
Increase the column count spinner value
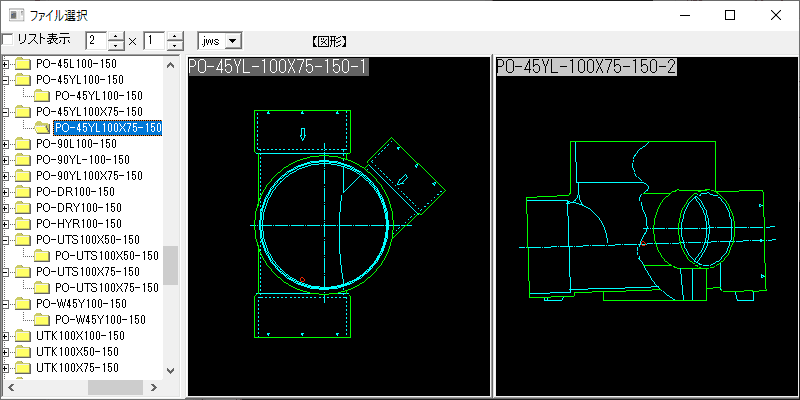[116, 37]
